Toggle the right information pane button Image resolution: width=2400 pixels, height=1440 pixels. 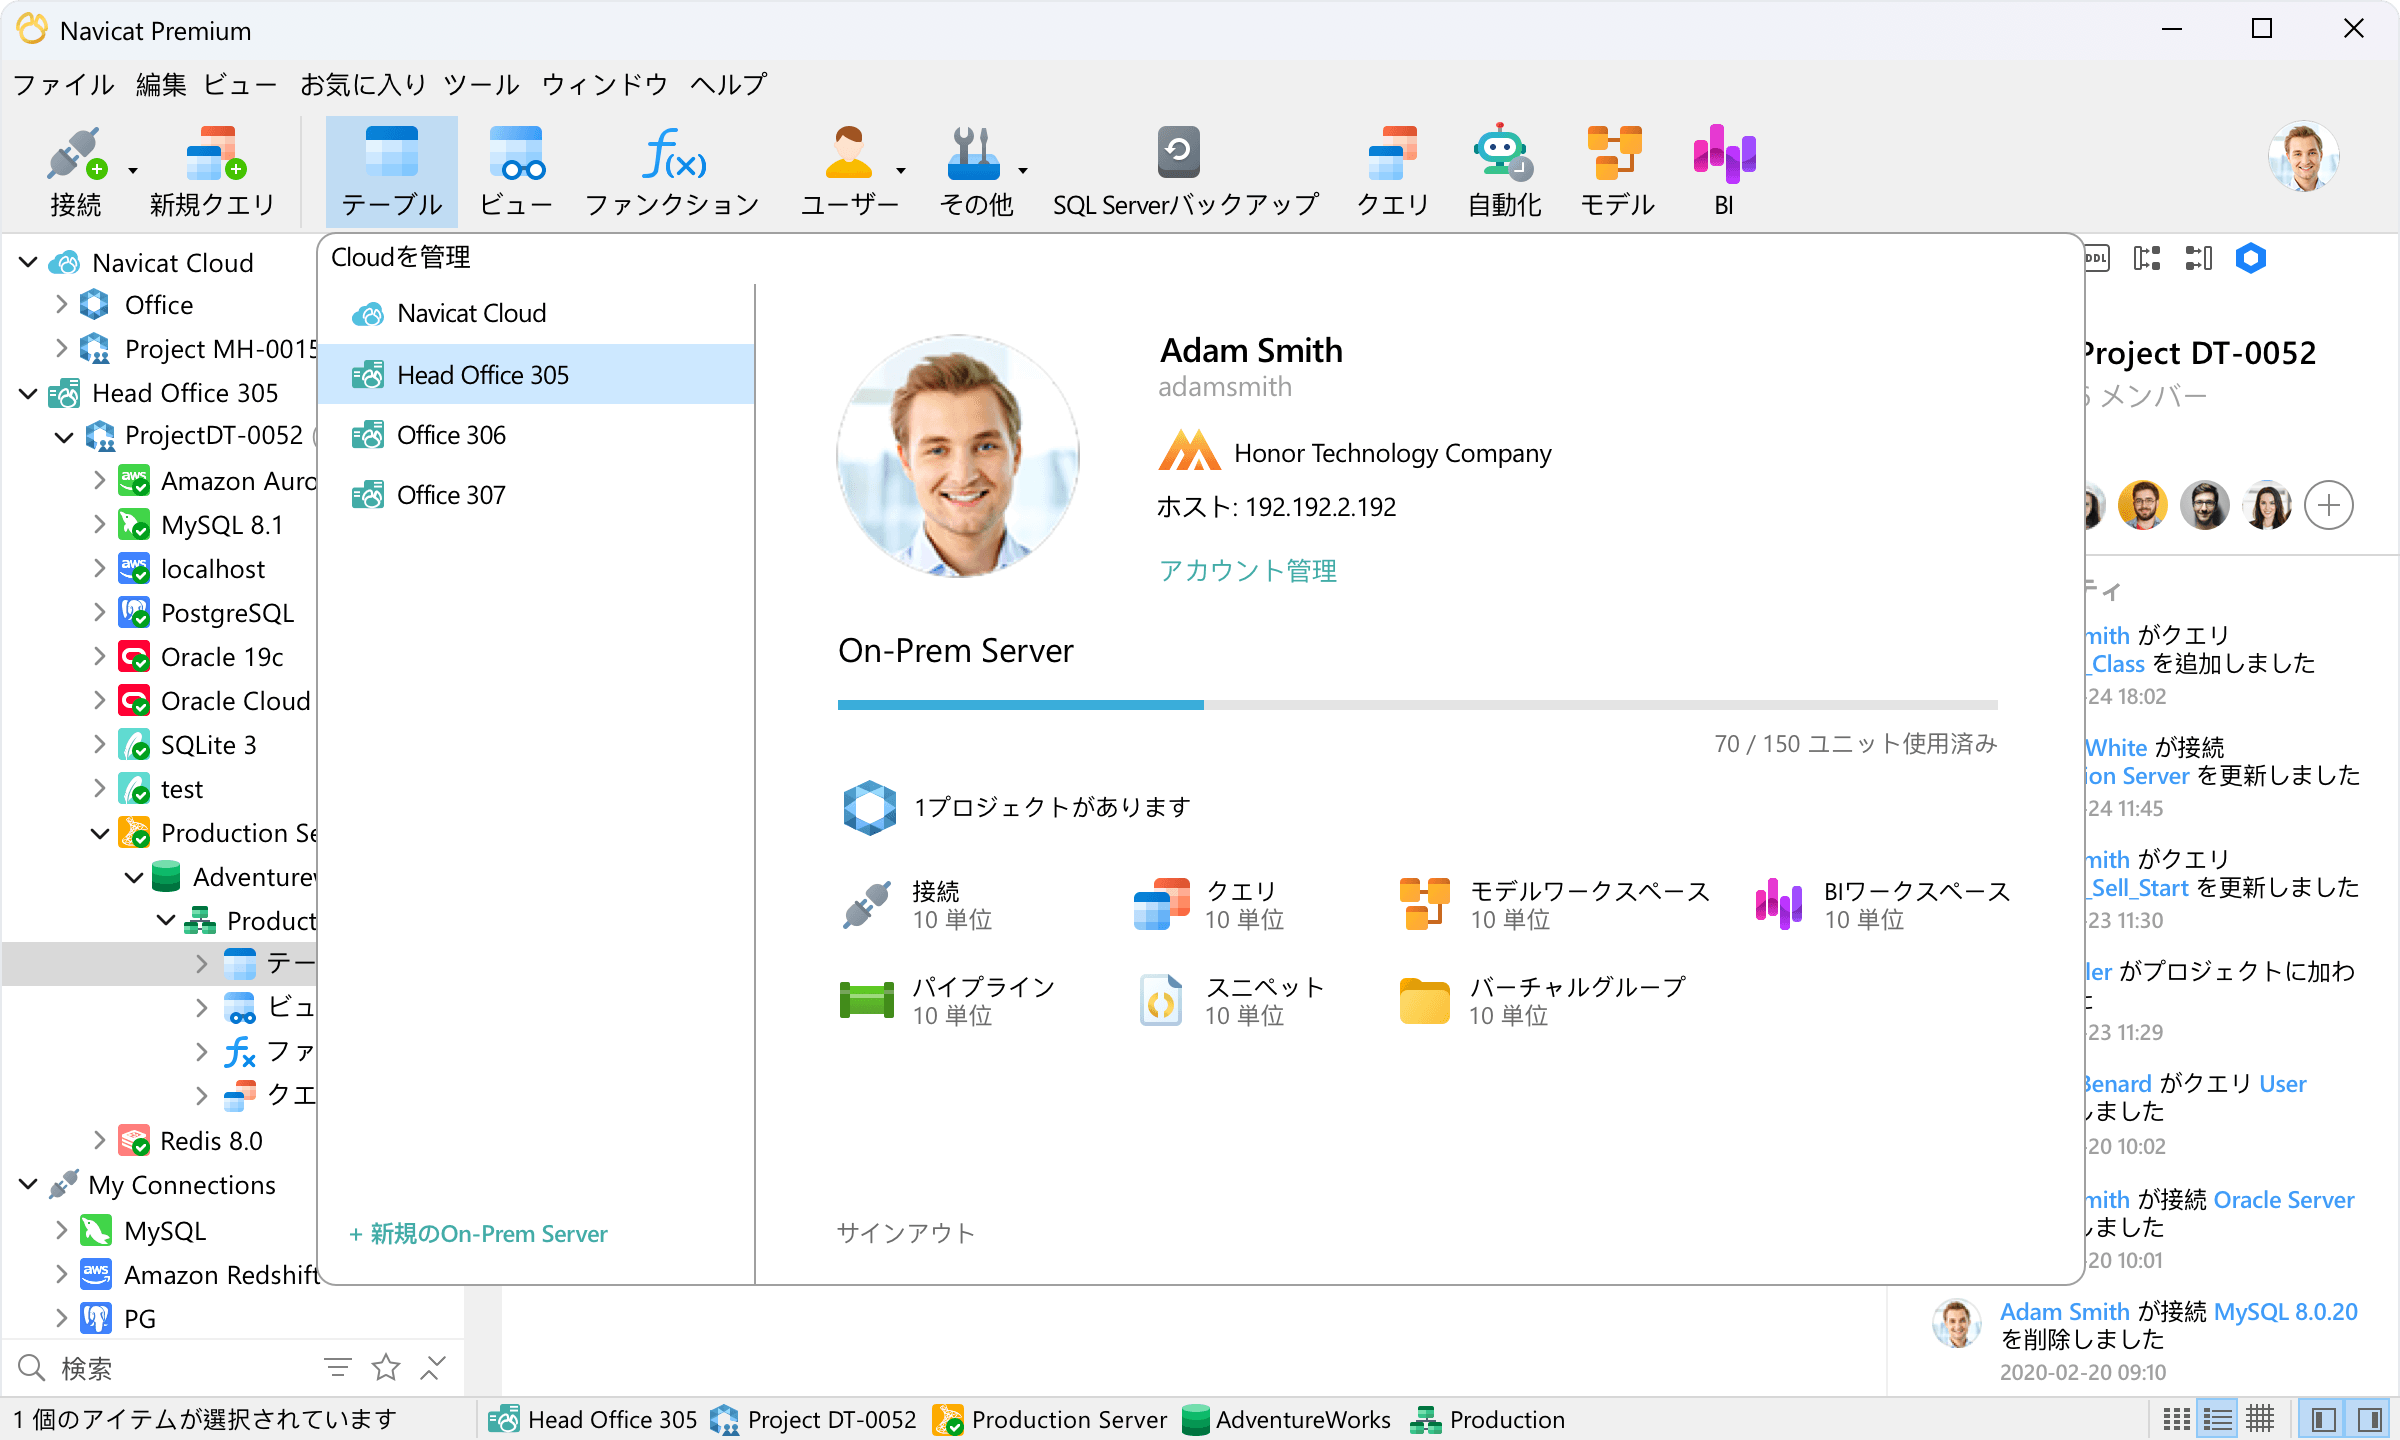tap(2369, 1419)
